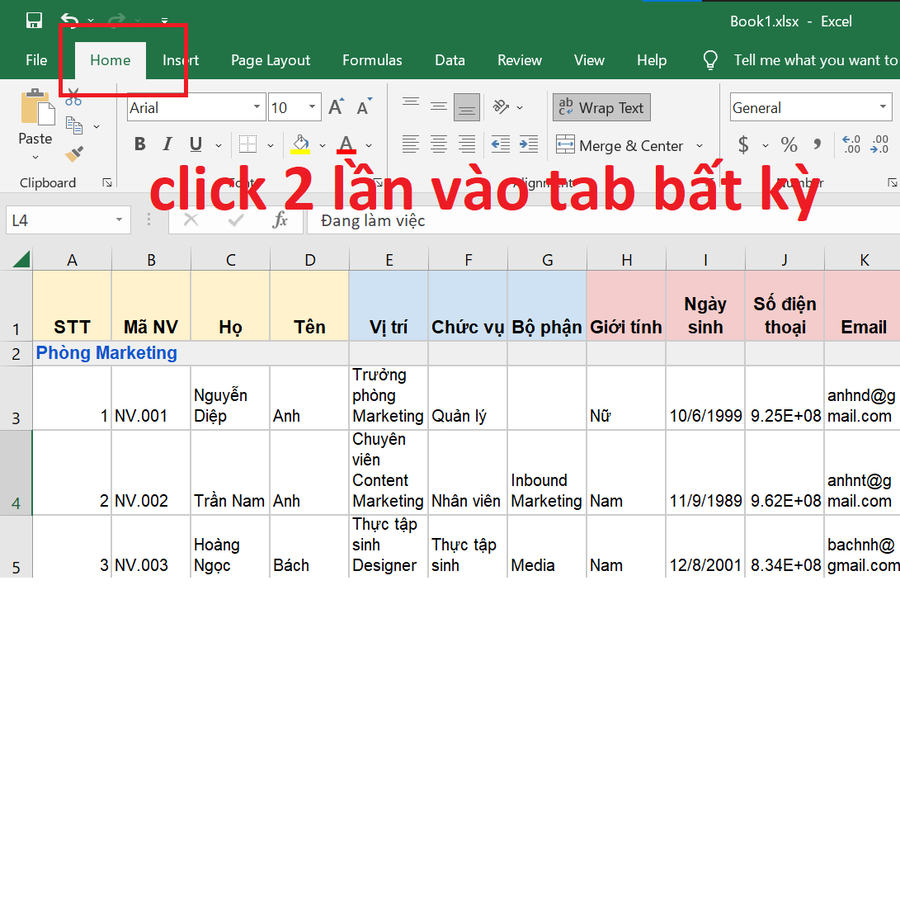Click the Increase Decimal icon

pos(852,145)
